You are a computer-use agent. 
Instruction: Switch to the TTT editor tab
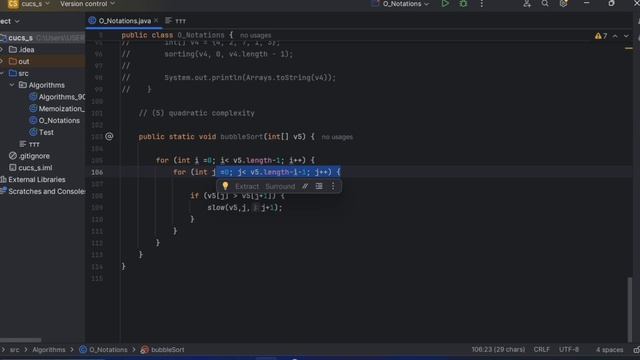[176, 21]
